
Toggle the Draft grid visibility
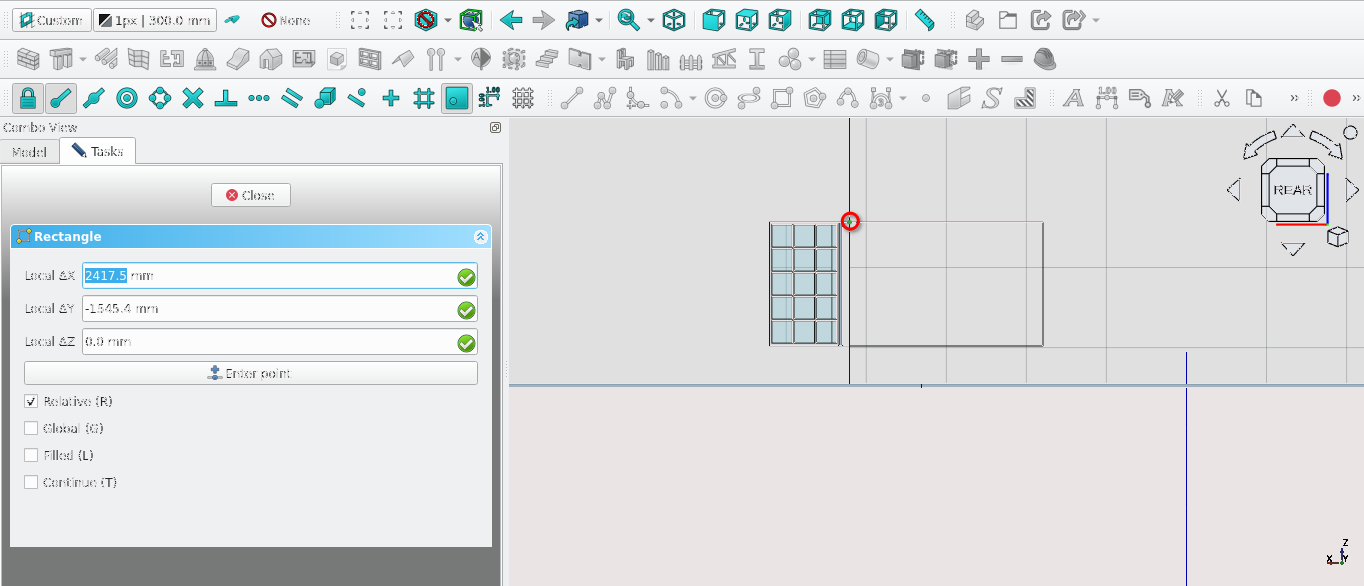[x=522, y=98]
